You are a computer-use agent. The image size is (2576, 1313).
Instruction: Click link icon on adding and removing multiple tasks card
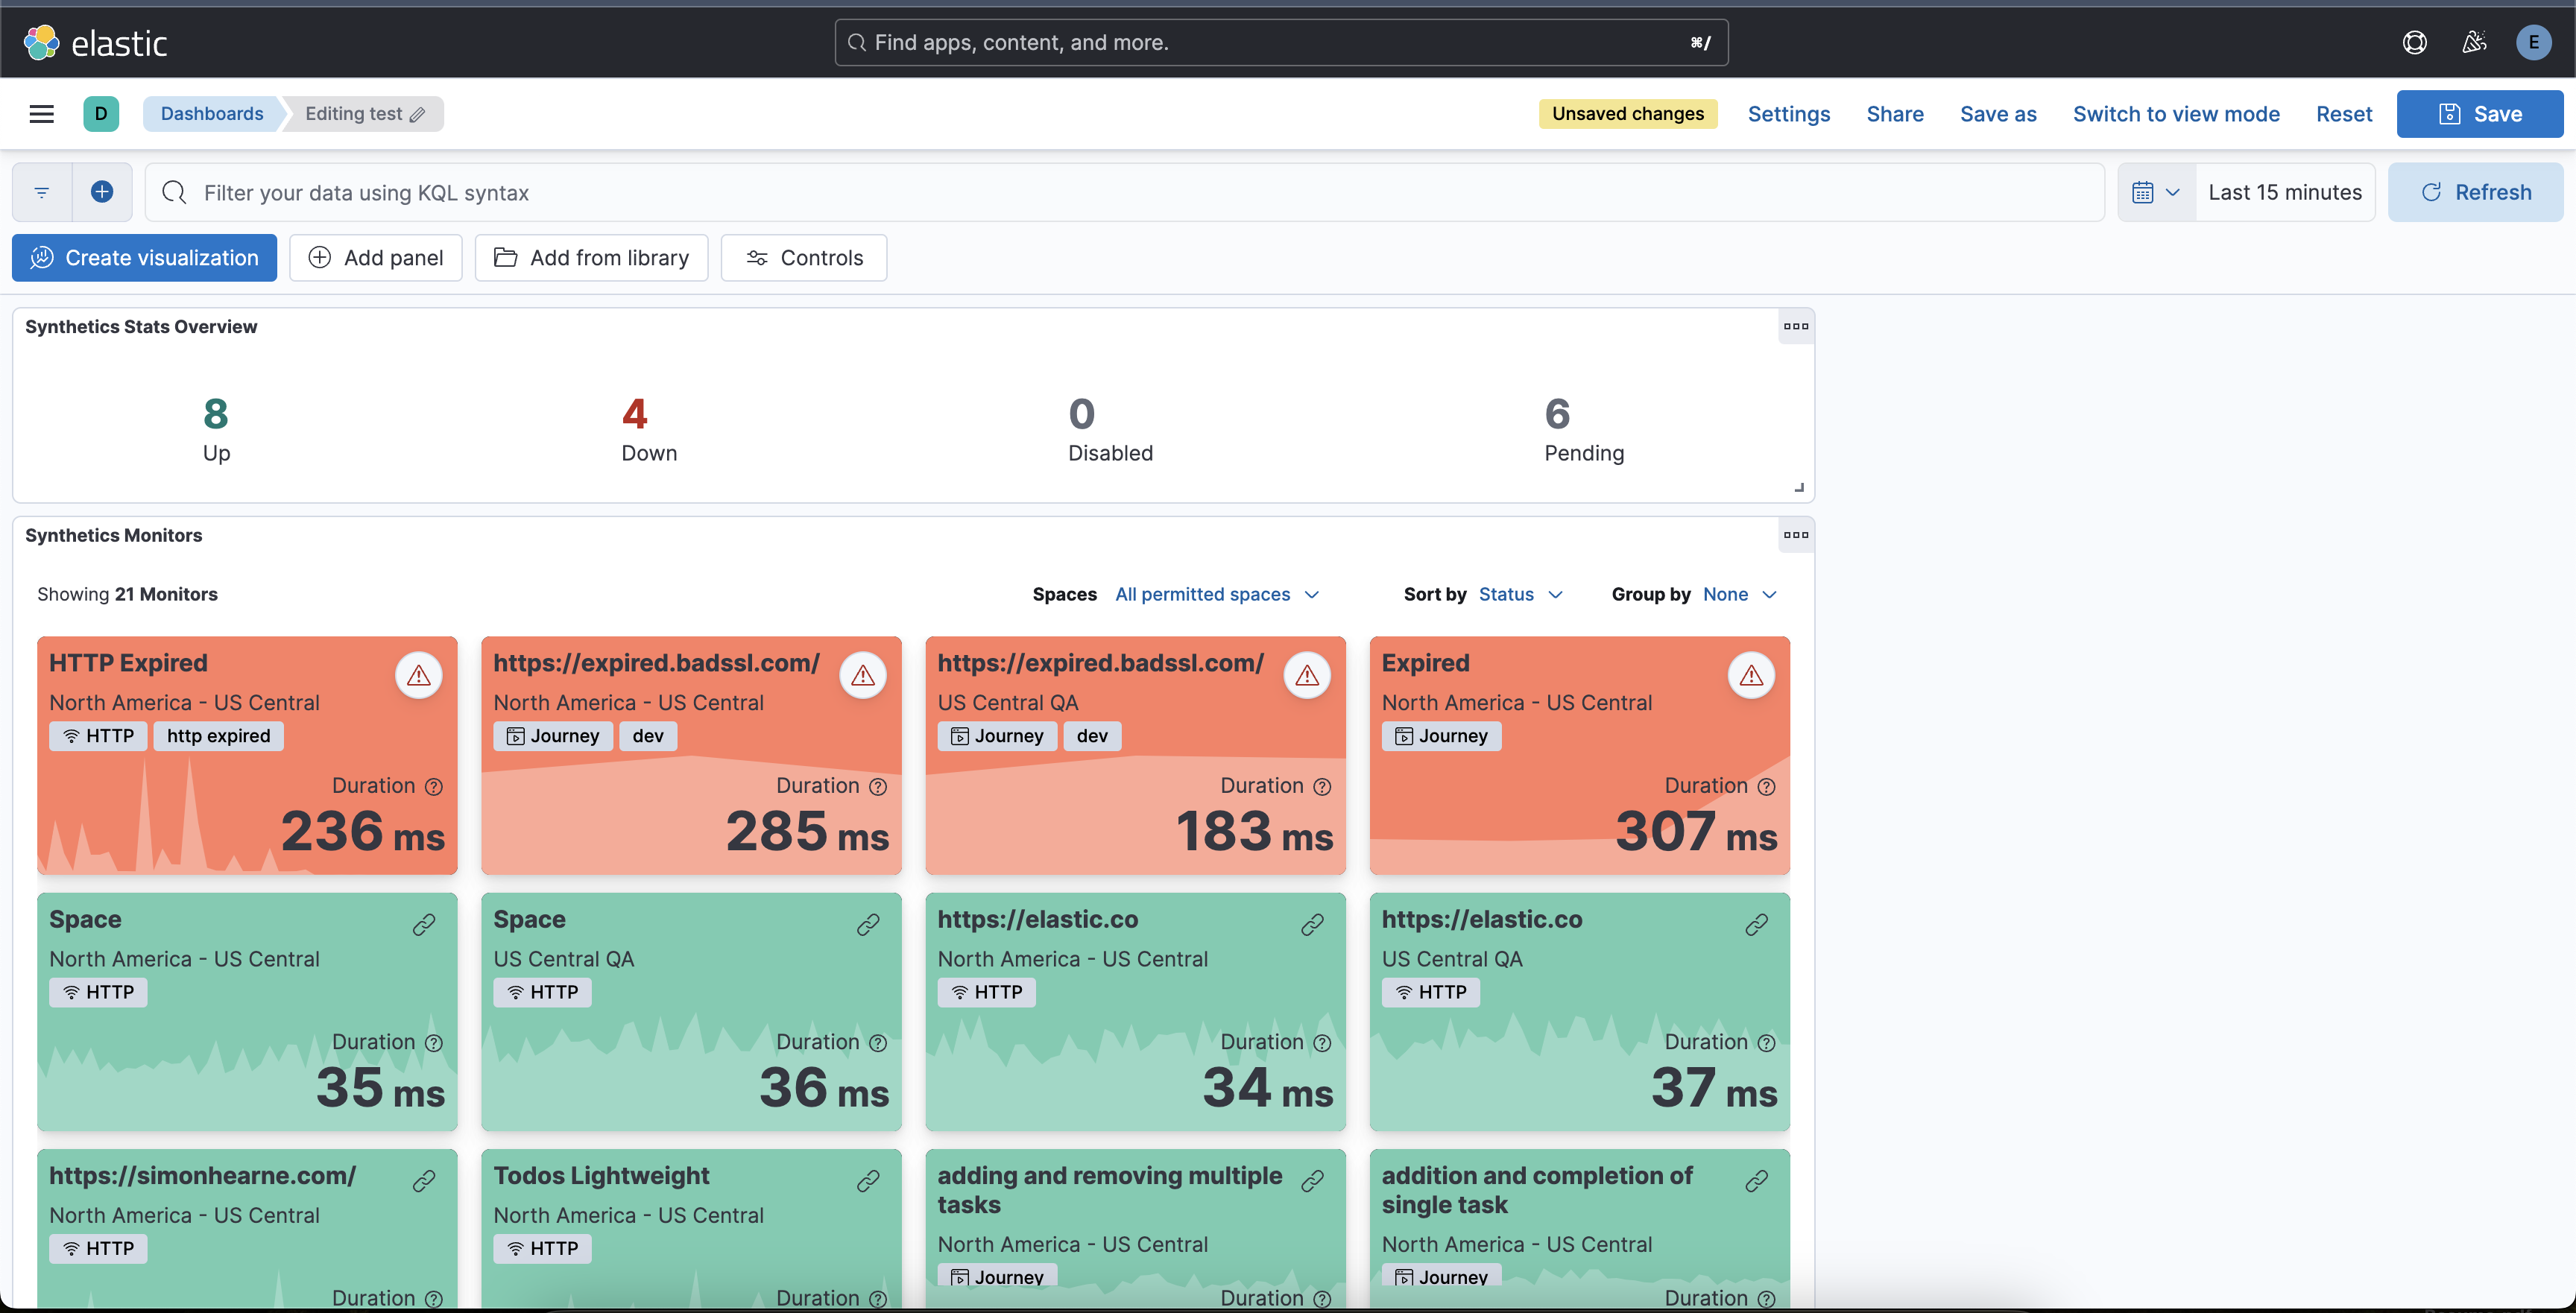1312,1181
